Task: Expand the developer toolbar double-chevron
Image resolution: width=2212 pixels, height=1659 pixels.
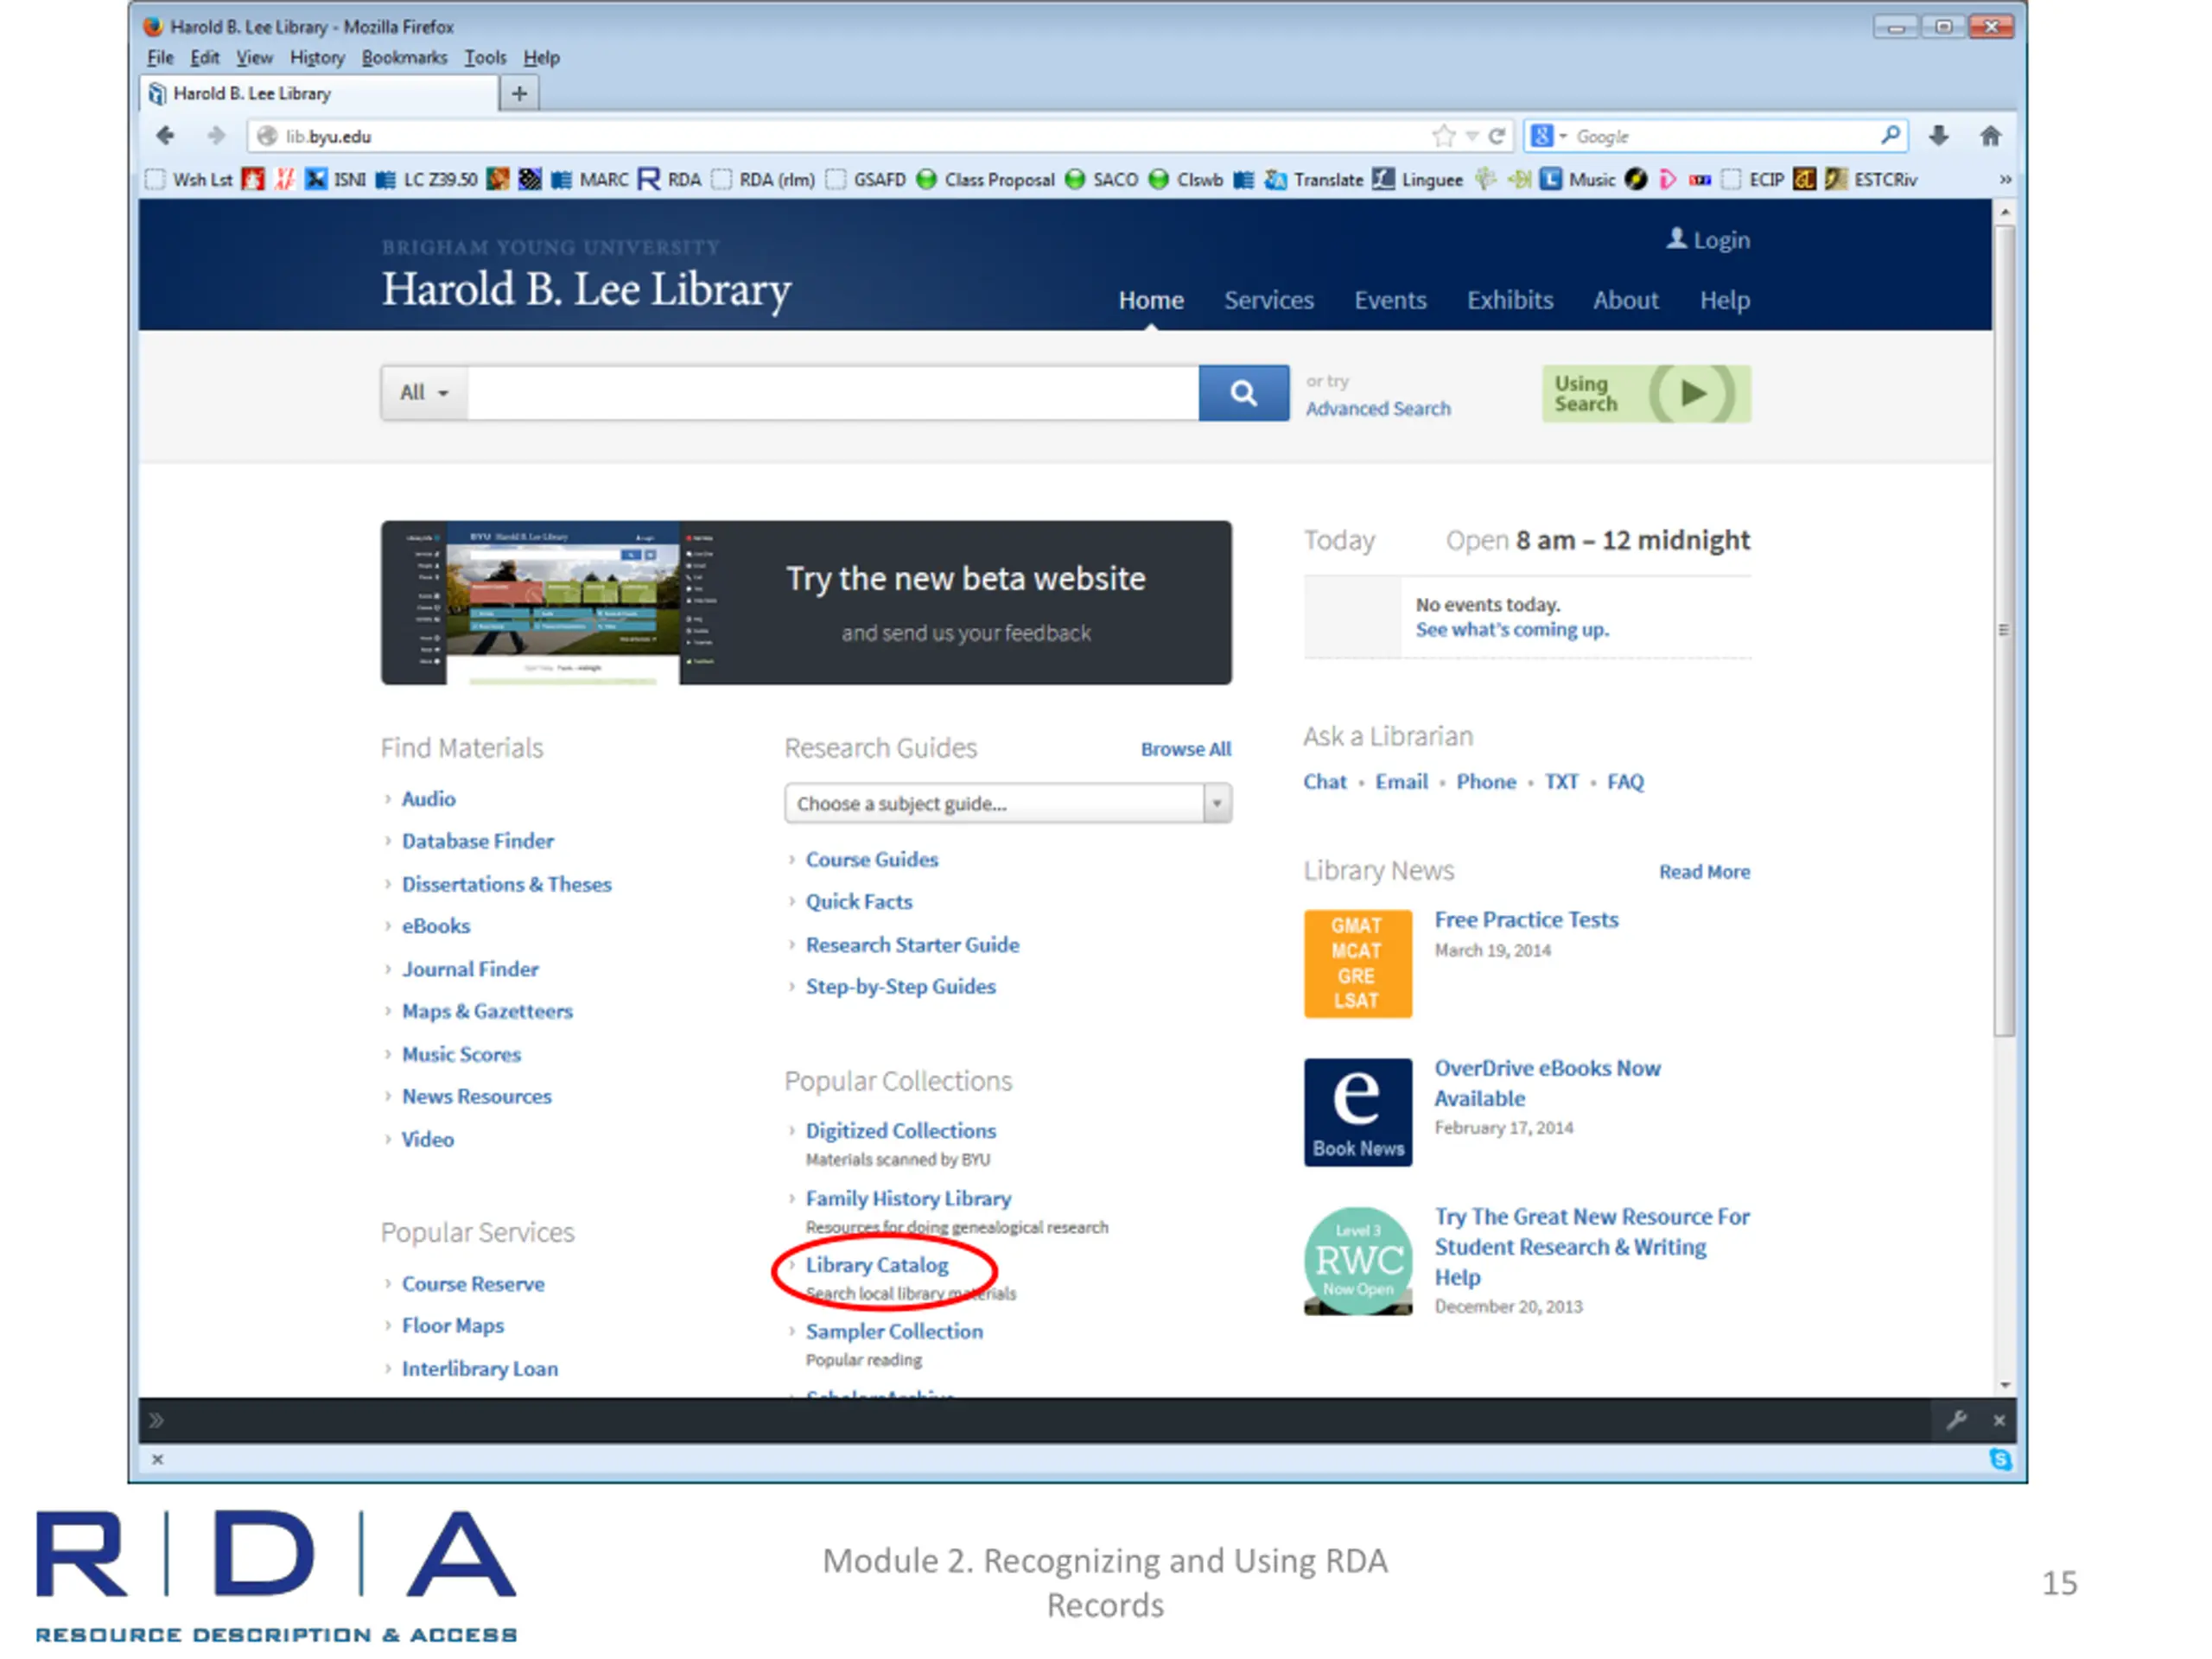Action: tap(156, 1421)
